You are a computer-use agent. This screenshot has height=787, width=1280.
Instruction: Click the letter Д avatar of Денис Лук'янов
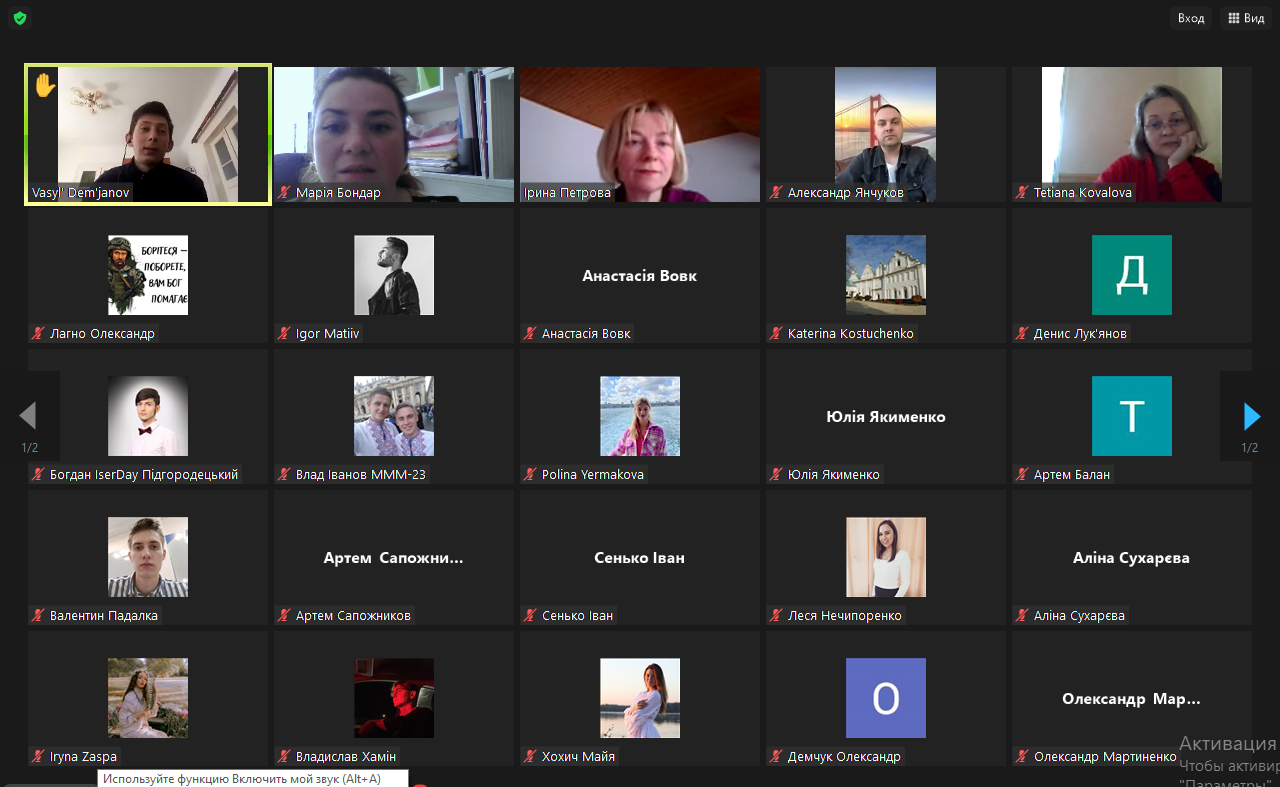(x=1131, y=275)
